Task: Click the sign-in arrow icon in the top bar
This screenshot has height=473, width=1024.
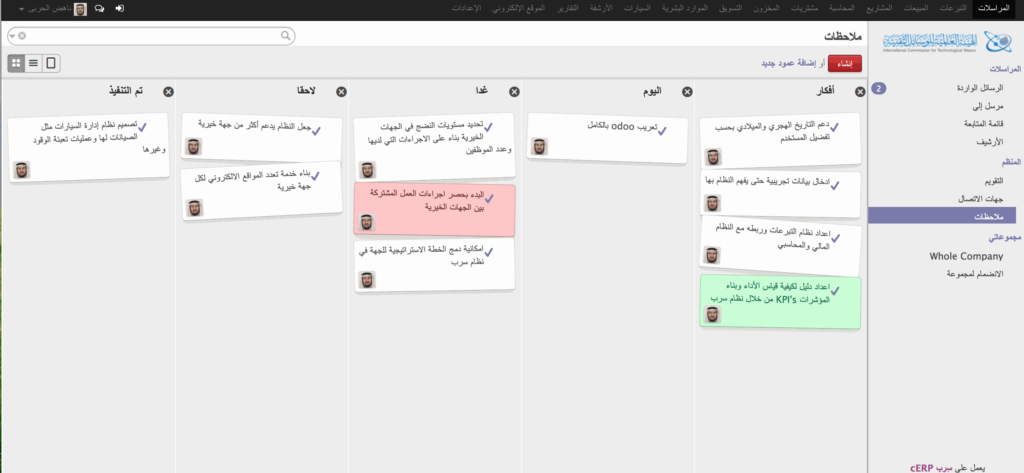Action: point(119,8)
